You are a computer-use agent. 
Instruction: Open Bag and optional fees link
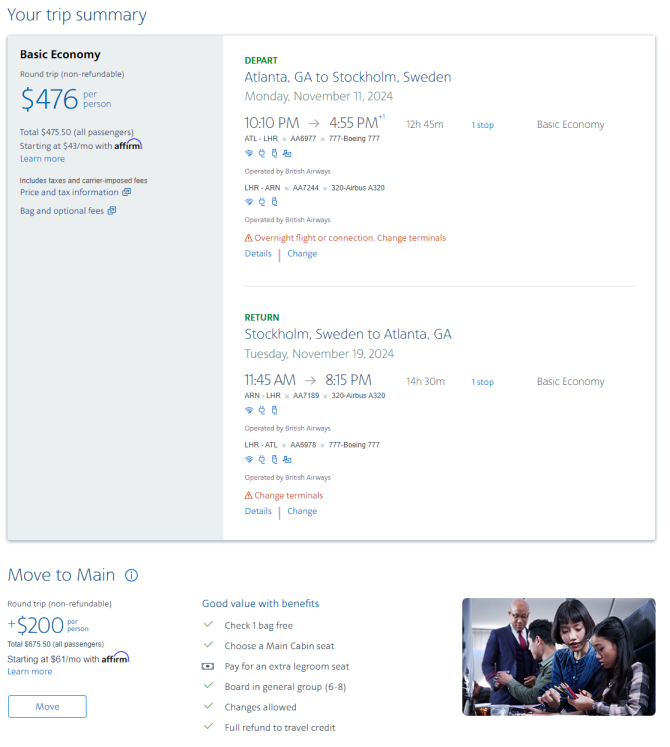(62, 211)
